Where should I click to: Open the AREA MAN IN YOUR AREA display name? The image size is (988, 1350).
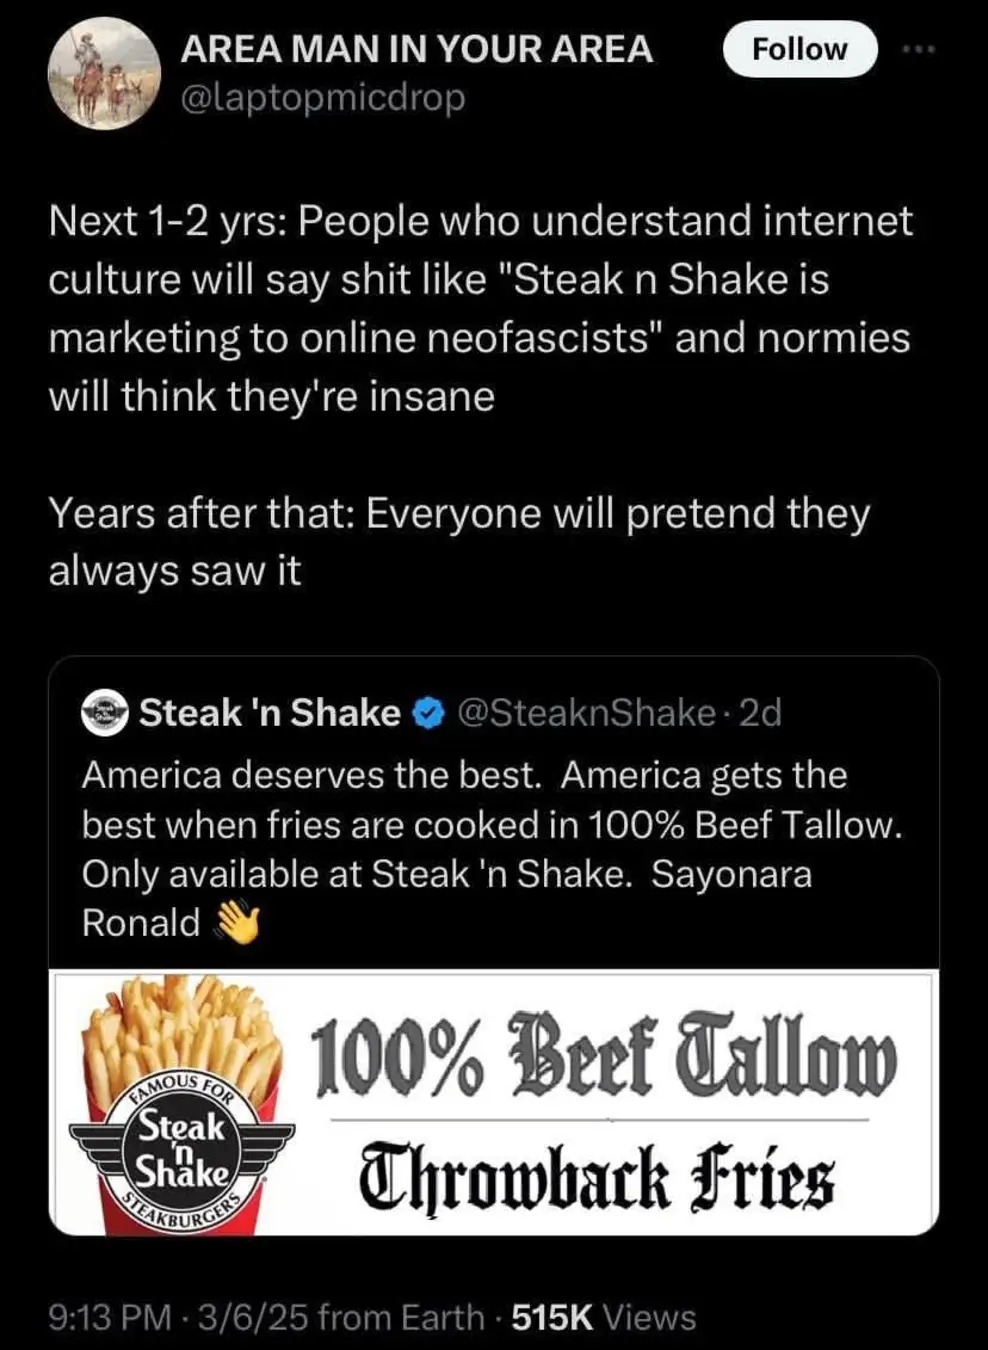pyautogui.click(x=416, y=49)
